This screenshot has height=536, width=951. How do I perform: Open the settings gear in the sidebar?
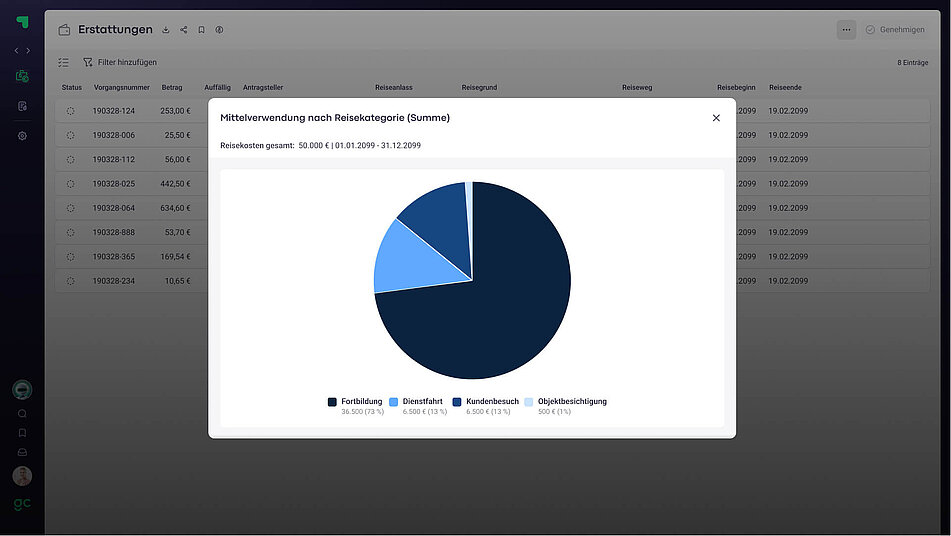coord(22,136)
